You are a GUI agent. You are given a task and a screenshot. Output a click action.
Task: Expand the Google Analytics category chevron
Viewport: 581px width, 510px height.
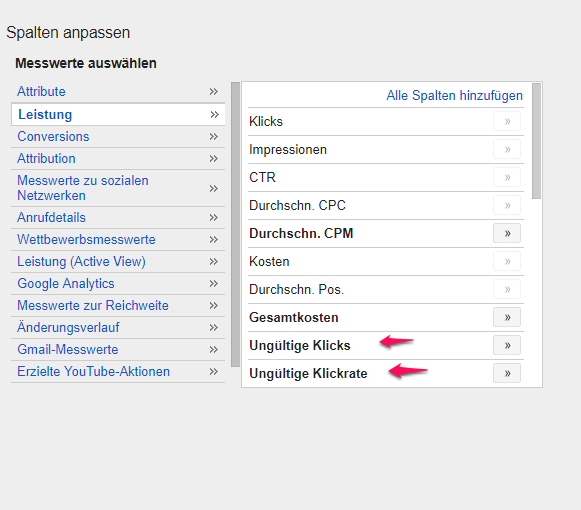(213, 284)
